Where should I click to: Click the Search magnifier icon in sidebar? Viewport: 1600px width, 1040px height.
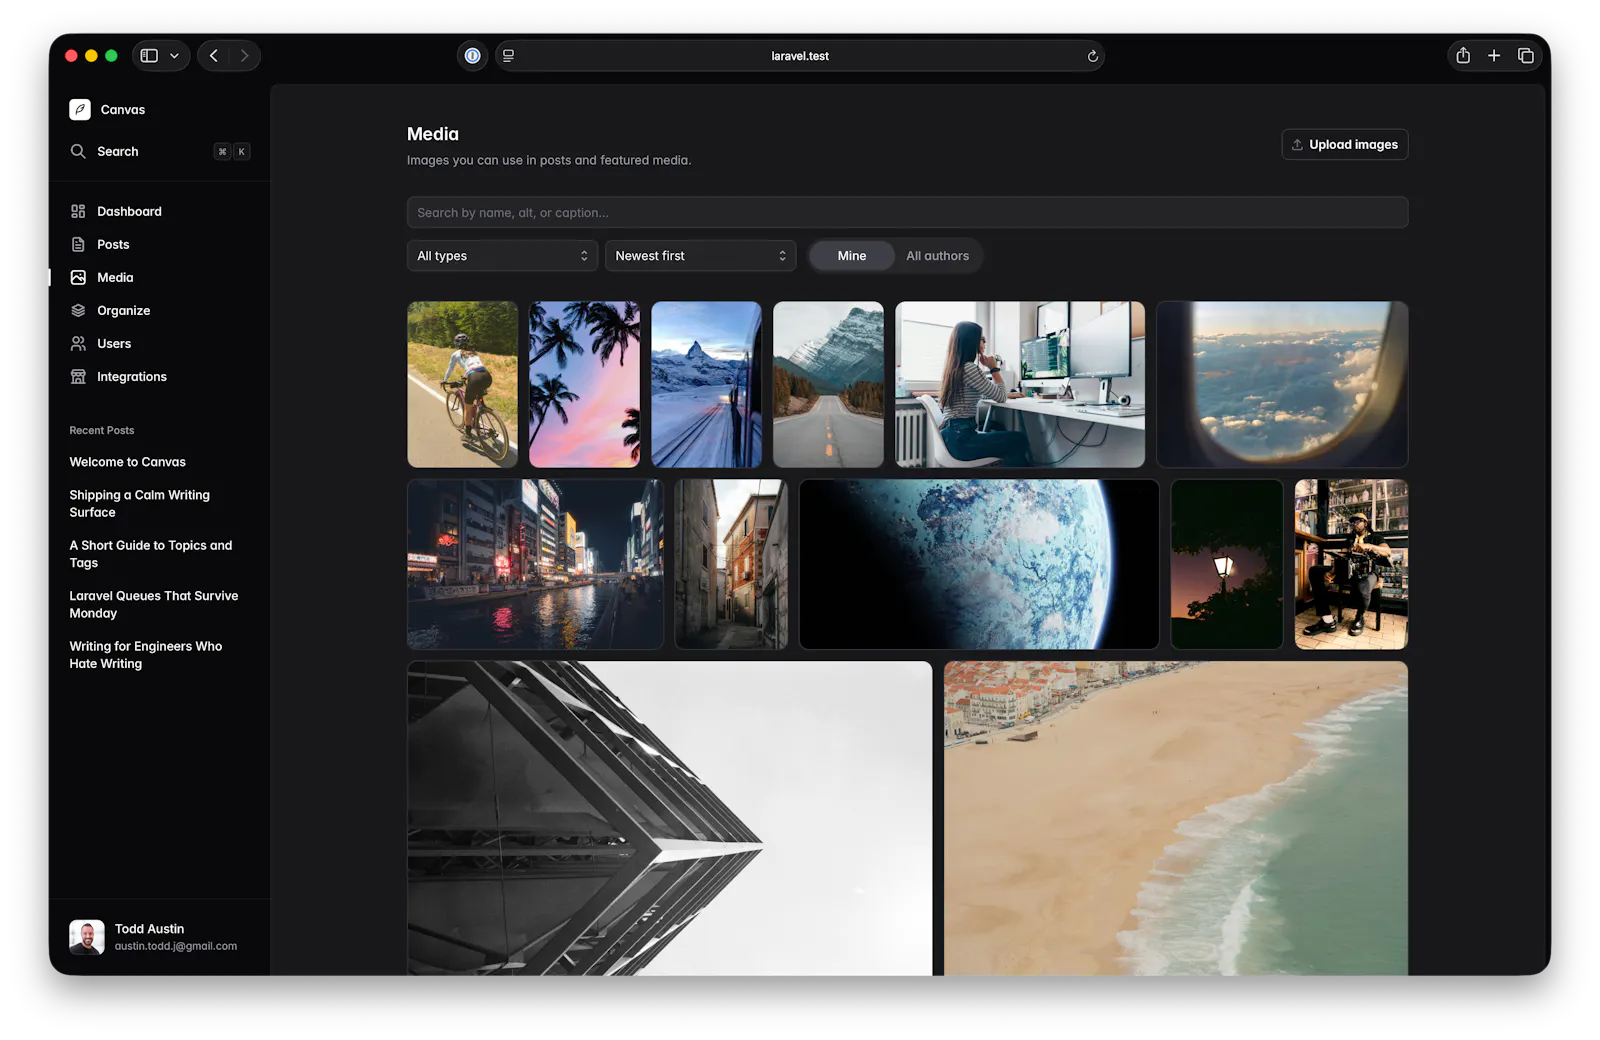tap(78, 152)
